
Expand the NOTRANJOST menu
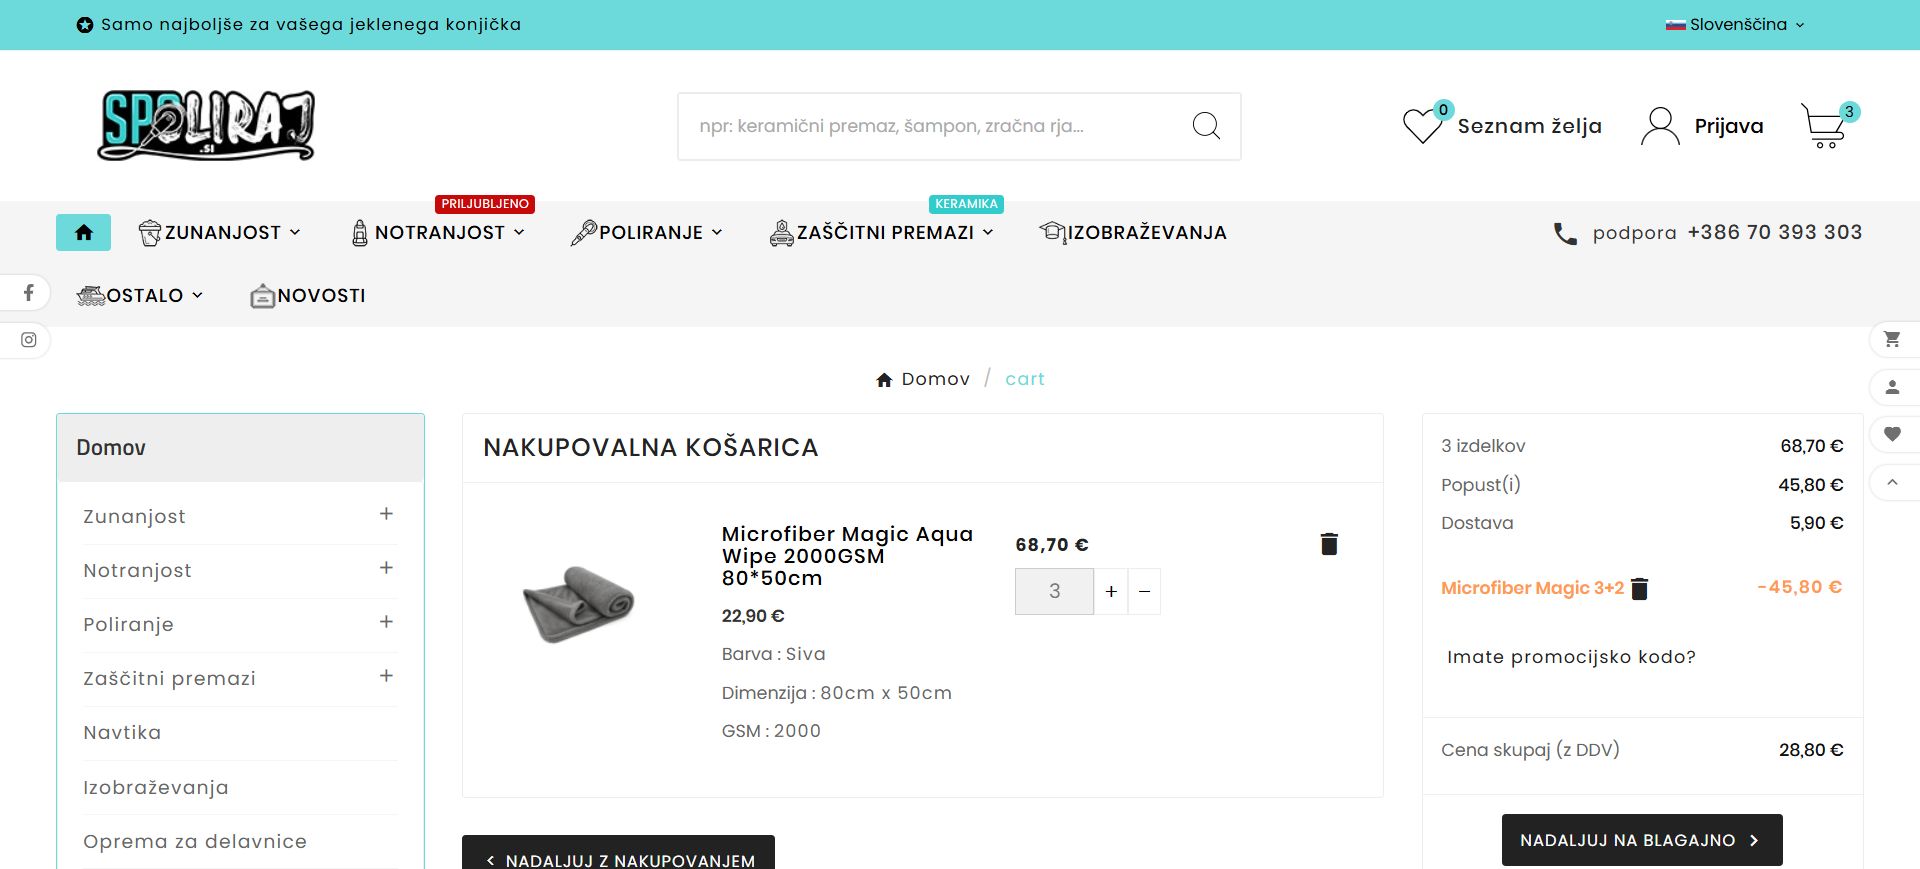(438, 233)
